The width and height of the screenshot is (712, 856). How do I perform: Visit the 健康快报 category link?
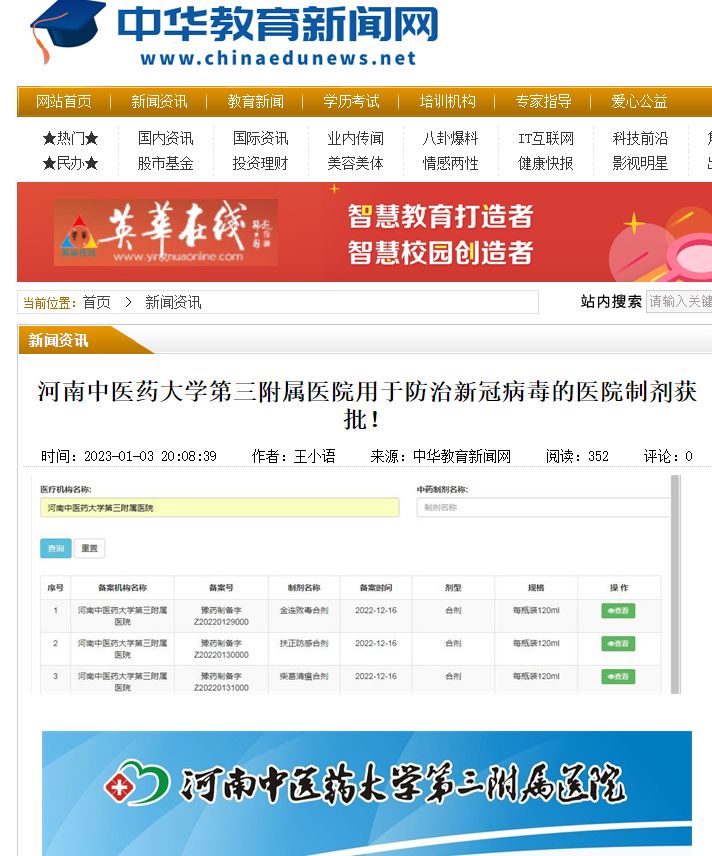(546, 163)
